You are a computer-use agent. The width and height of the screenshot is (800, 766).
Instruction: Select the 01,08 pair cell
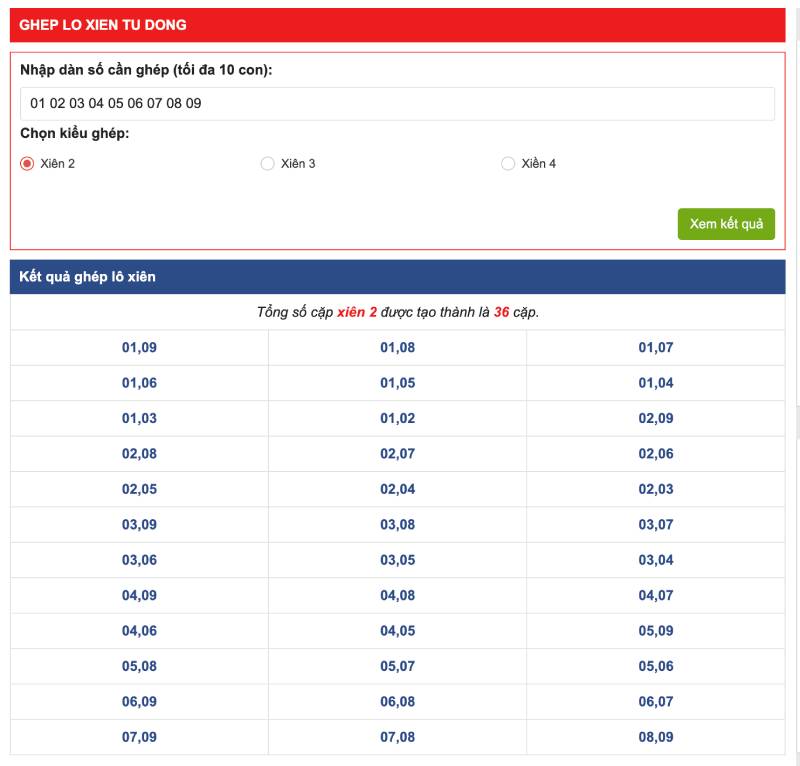point(397,348)
